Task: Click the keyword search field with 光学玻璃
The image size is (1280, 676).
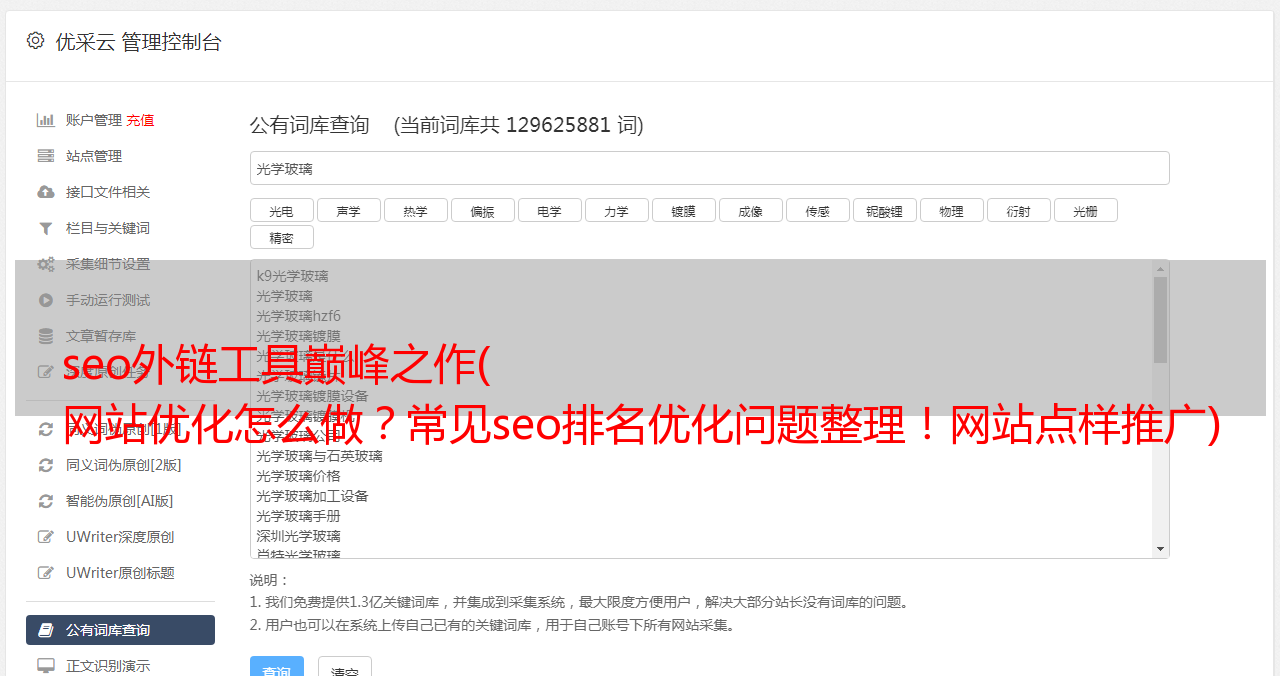Action: [710, 168]
